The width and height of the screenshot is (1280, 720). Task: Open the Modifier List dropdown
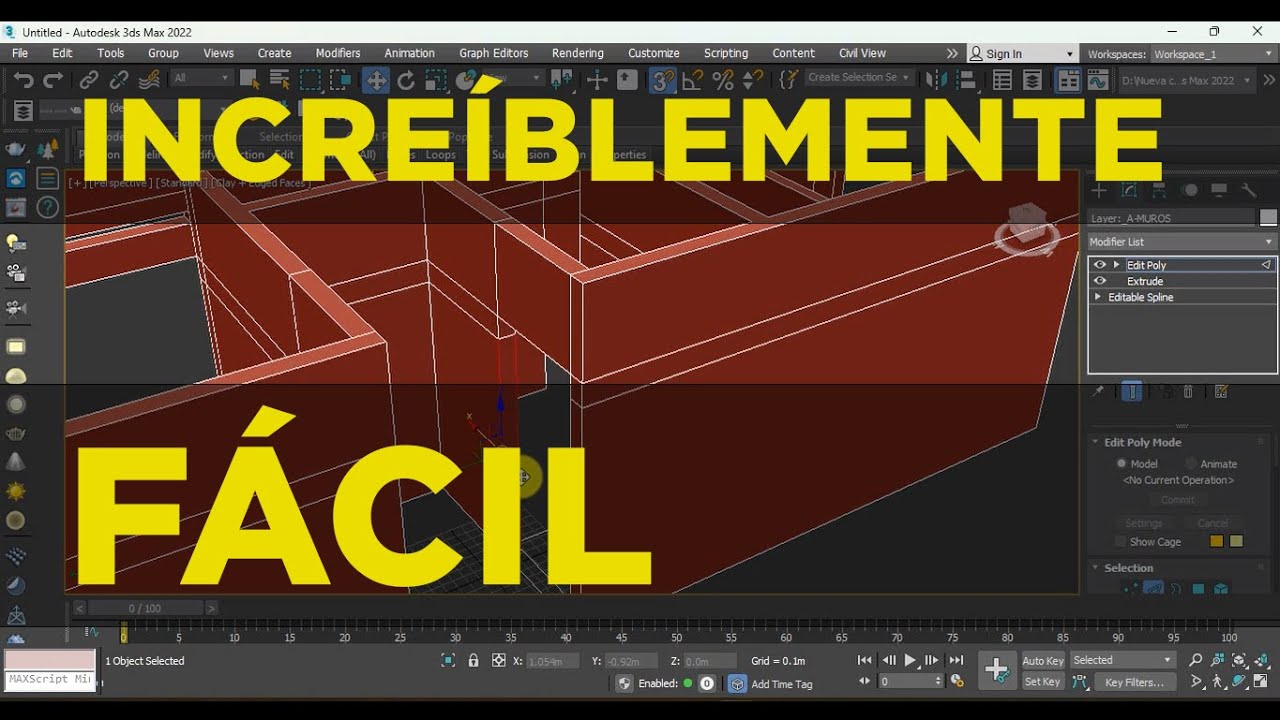pos(1182,242)
